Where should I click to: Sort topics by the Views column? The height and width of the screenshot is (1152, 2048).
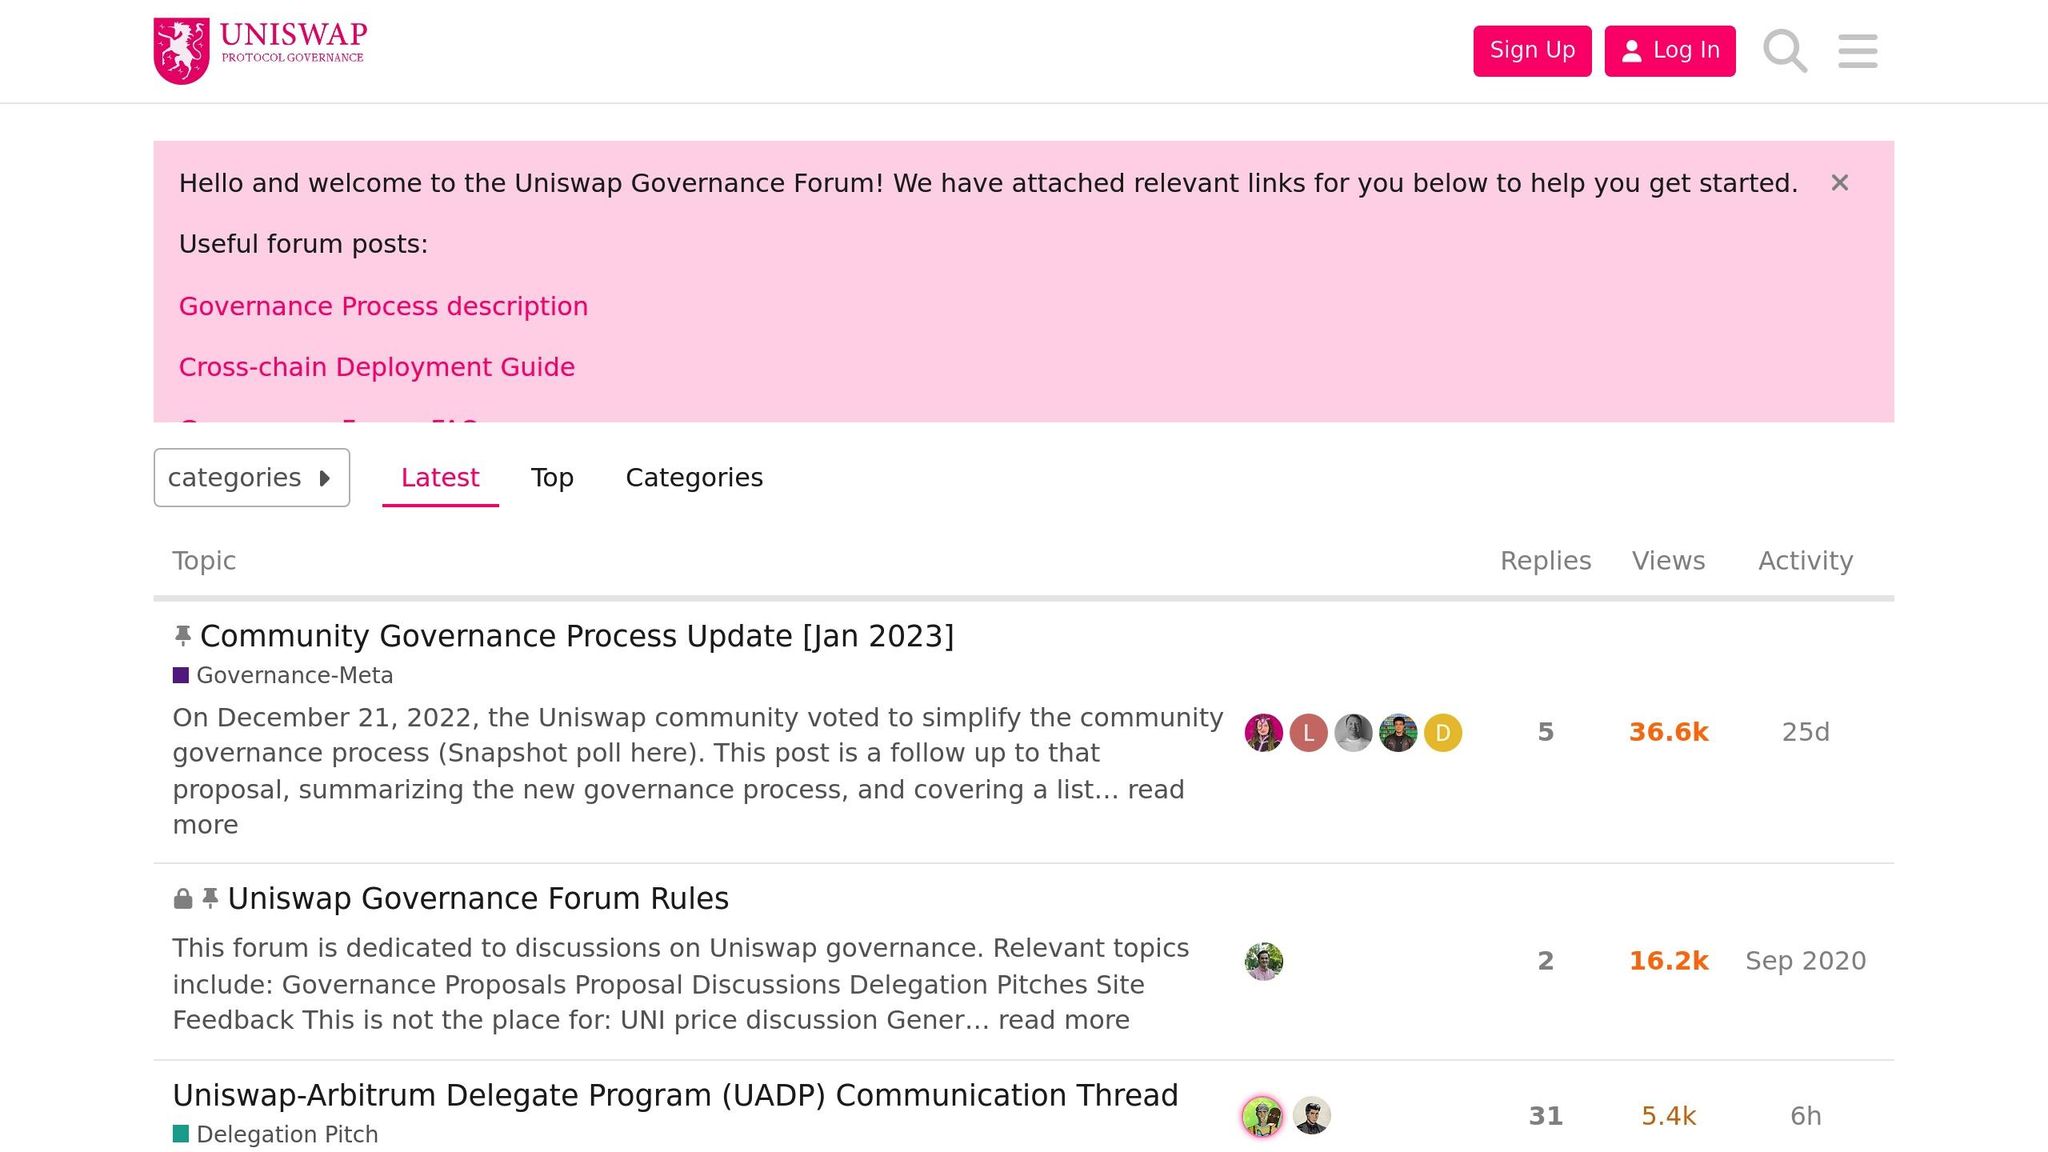[1668, 561]
